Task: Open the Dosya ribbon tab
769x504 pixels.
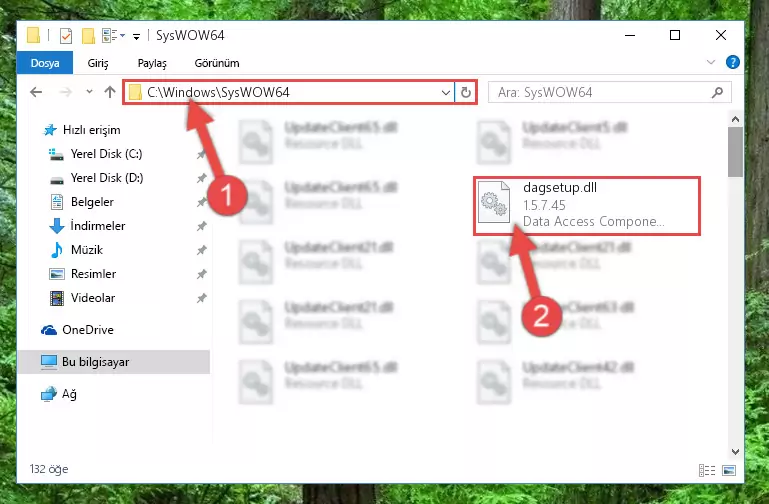Action: tap(45, 63)
